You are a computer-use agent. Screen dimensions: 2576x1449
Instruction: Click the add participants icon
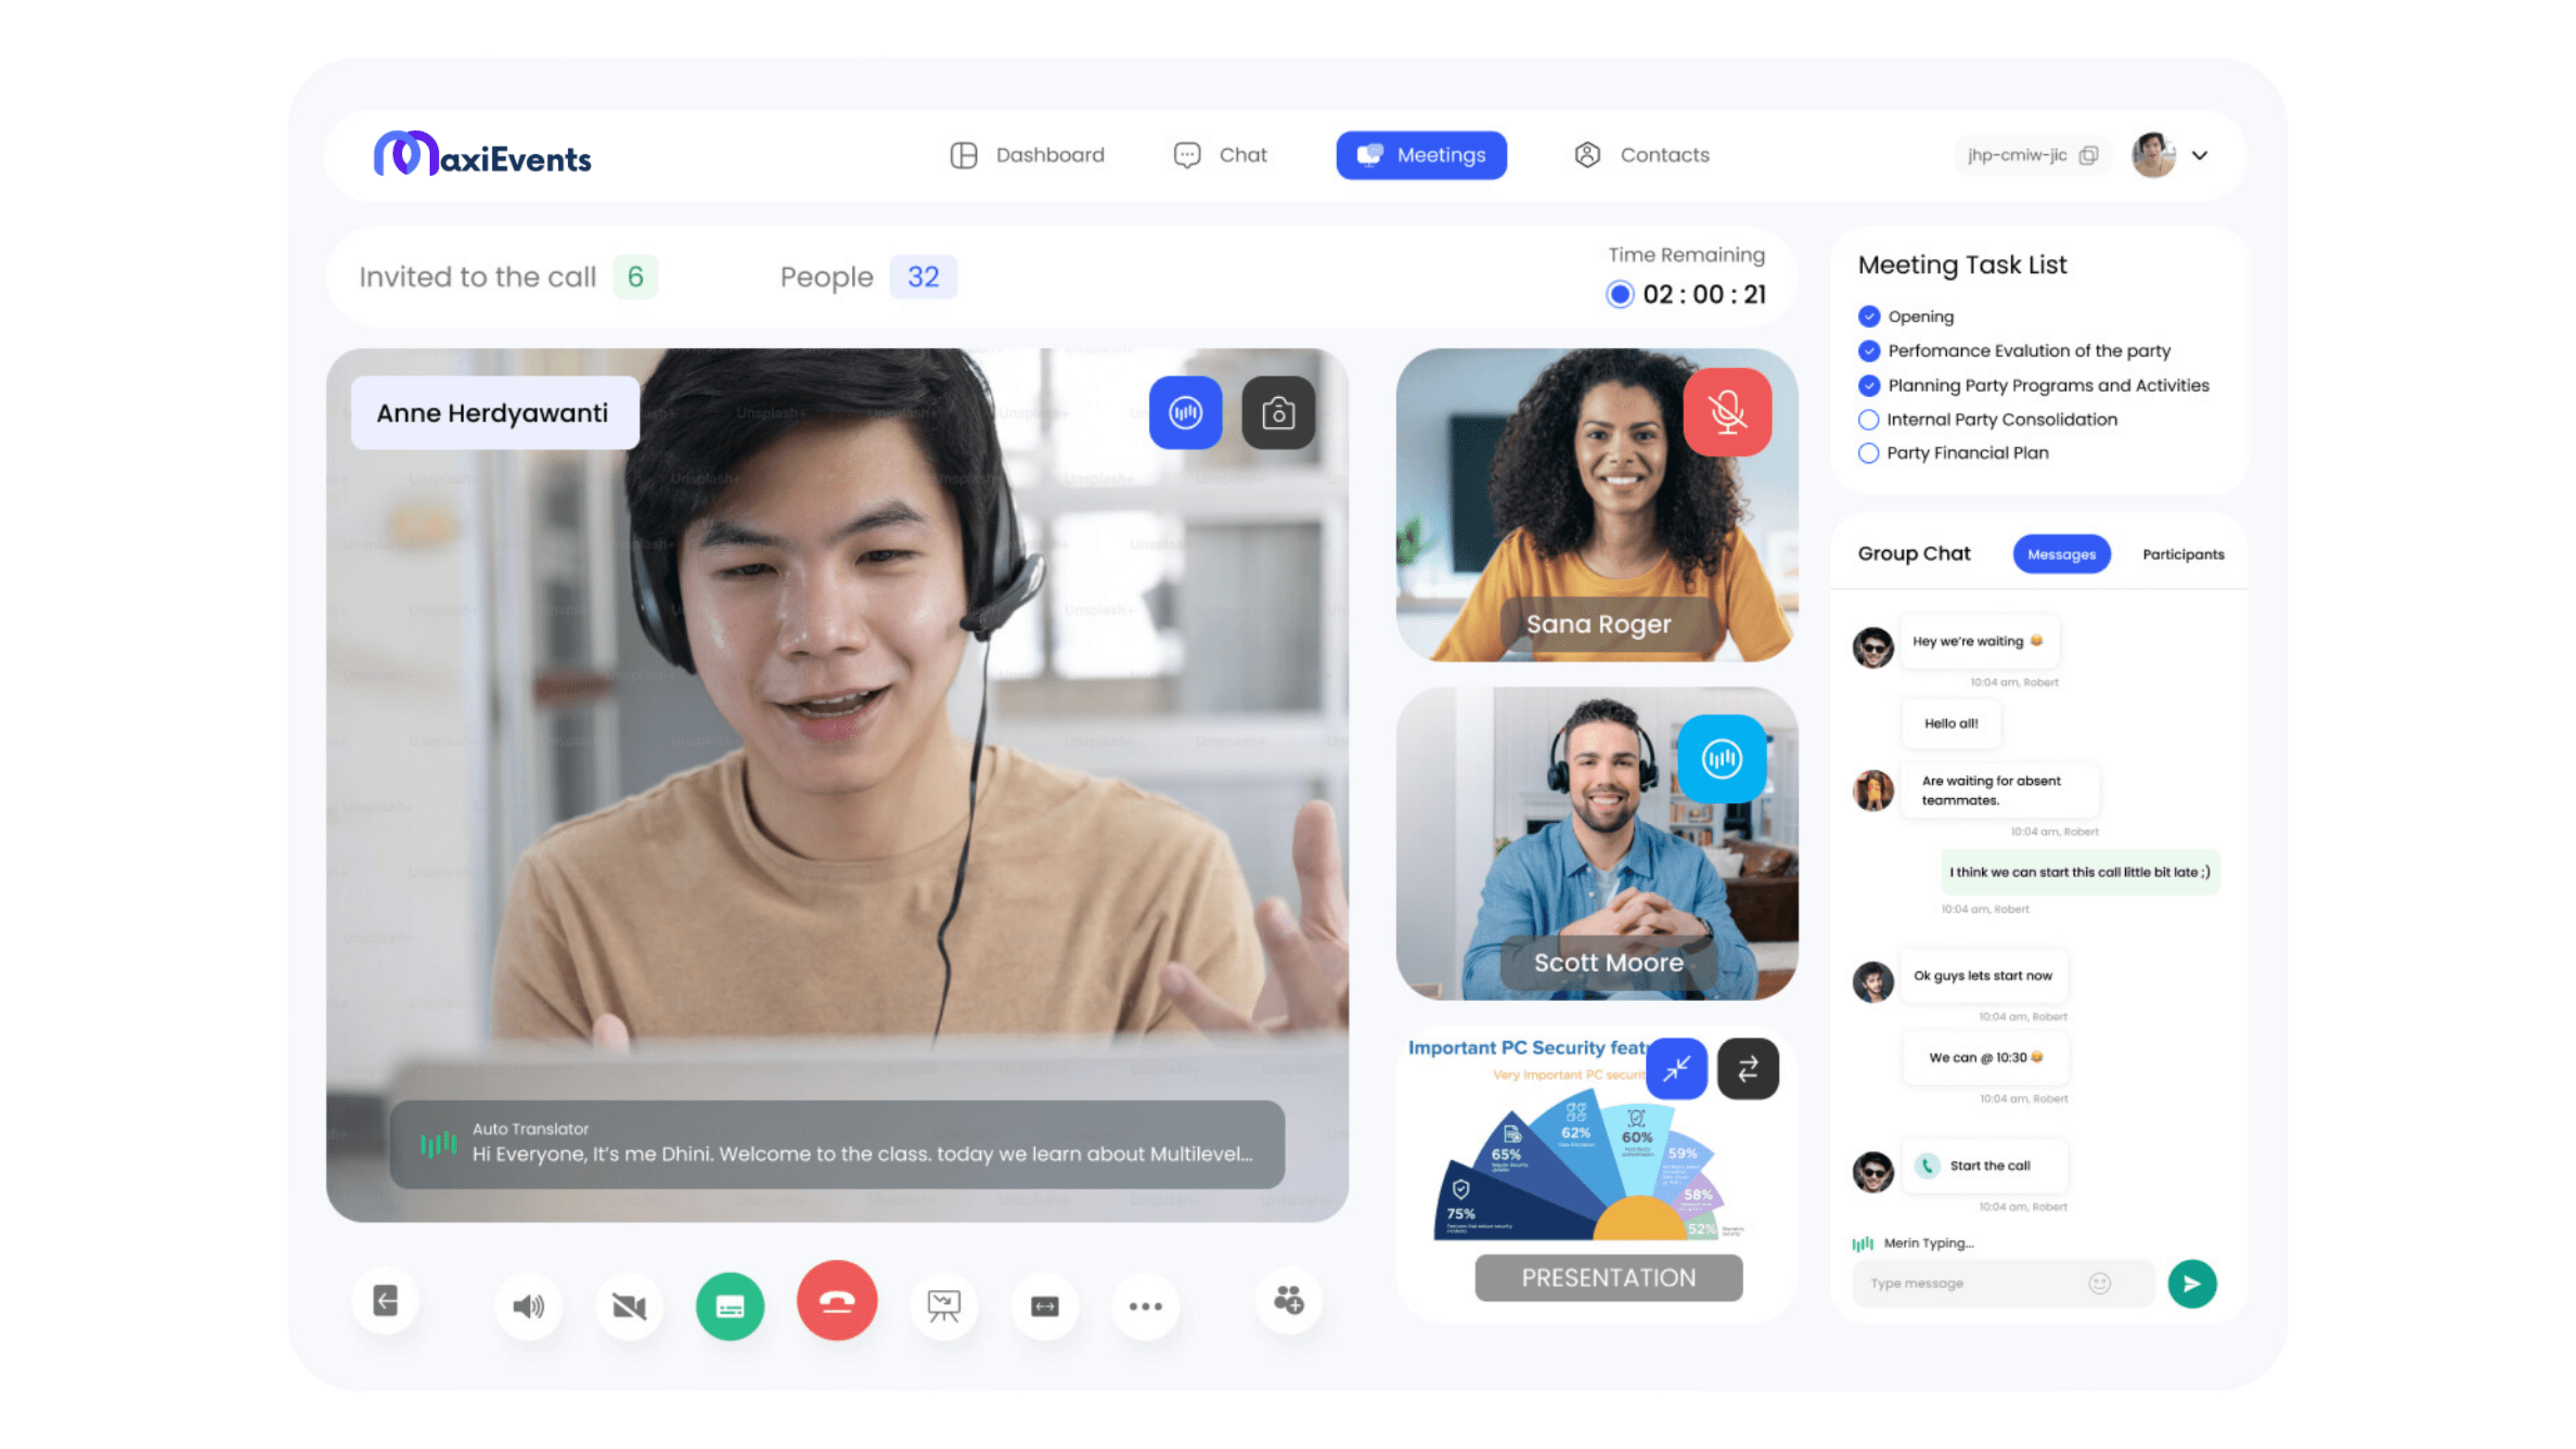[x=1288, y=1300]
